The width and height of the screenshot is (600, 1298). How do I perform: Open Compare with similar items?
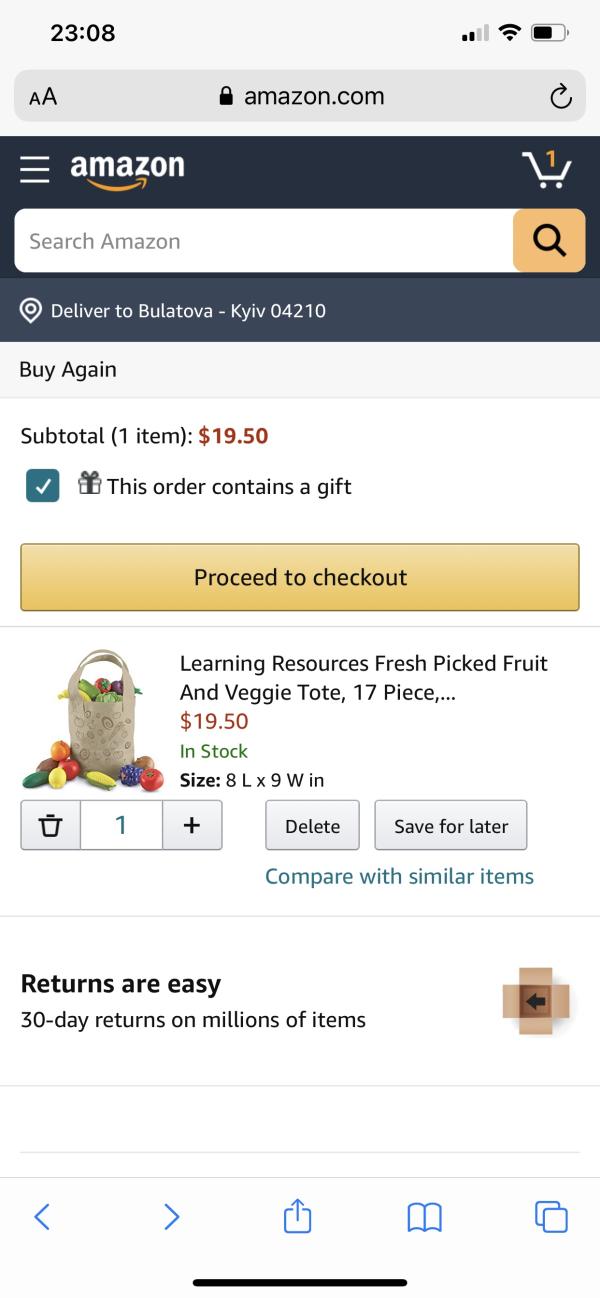click(x=399, y=876)
